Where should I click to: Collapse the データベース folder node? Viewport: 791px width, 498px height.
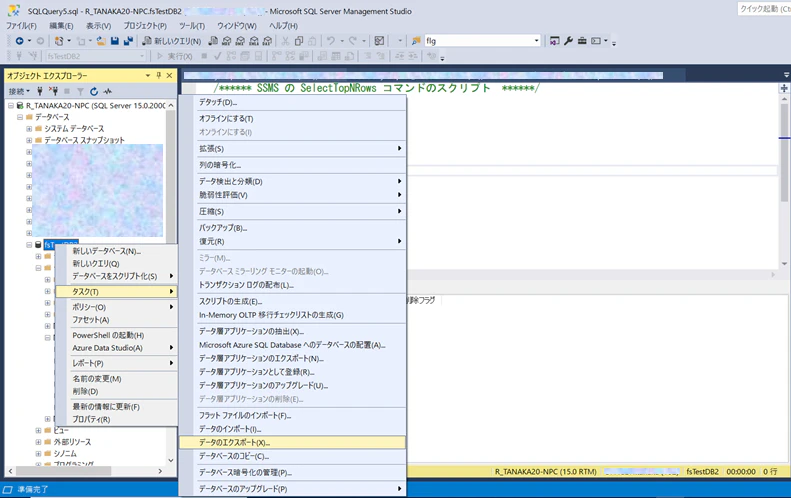20,117
